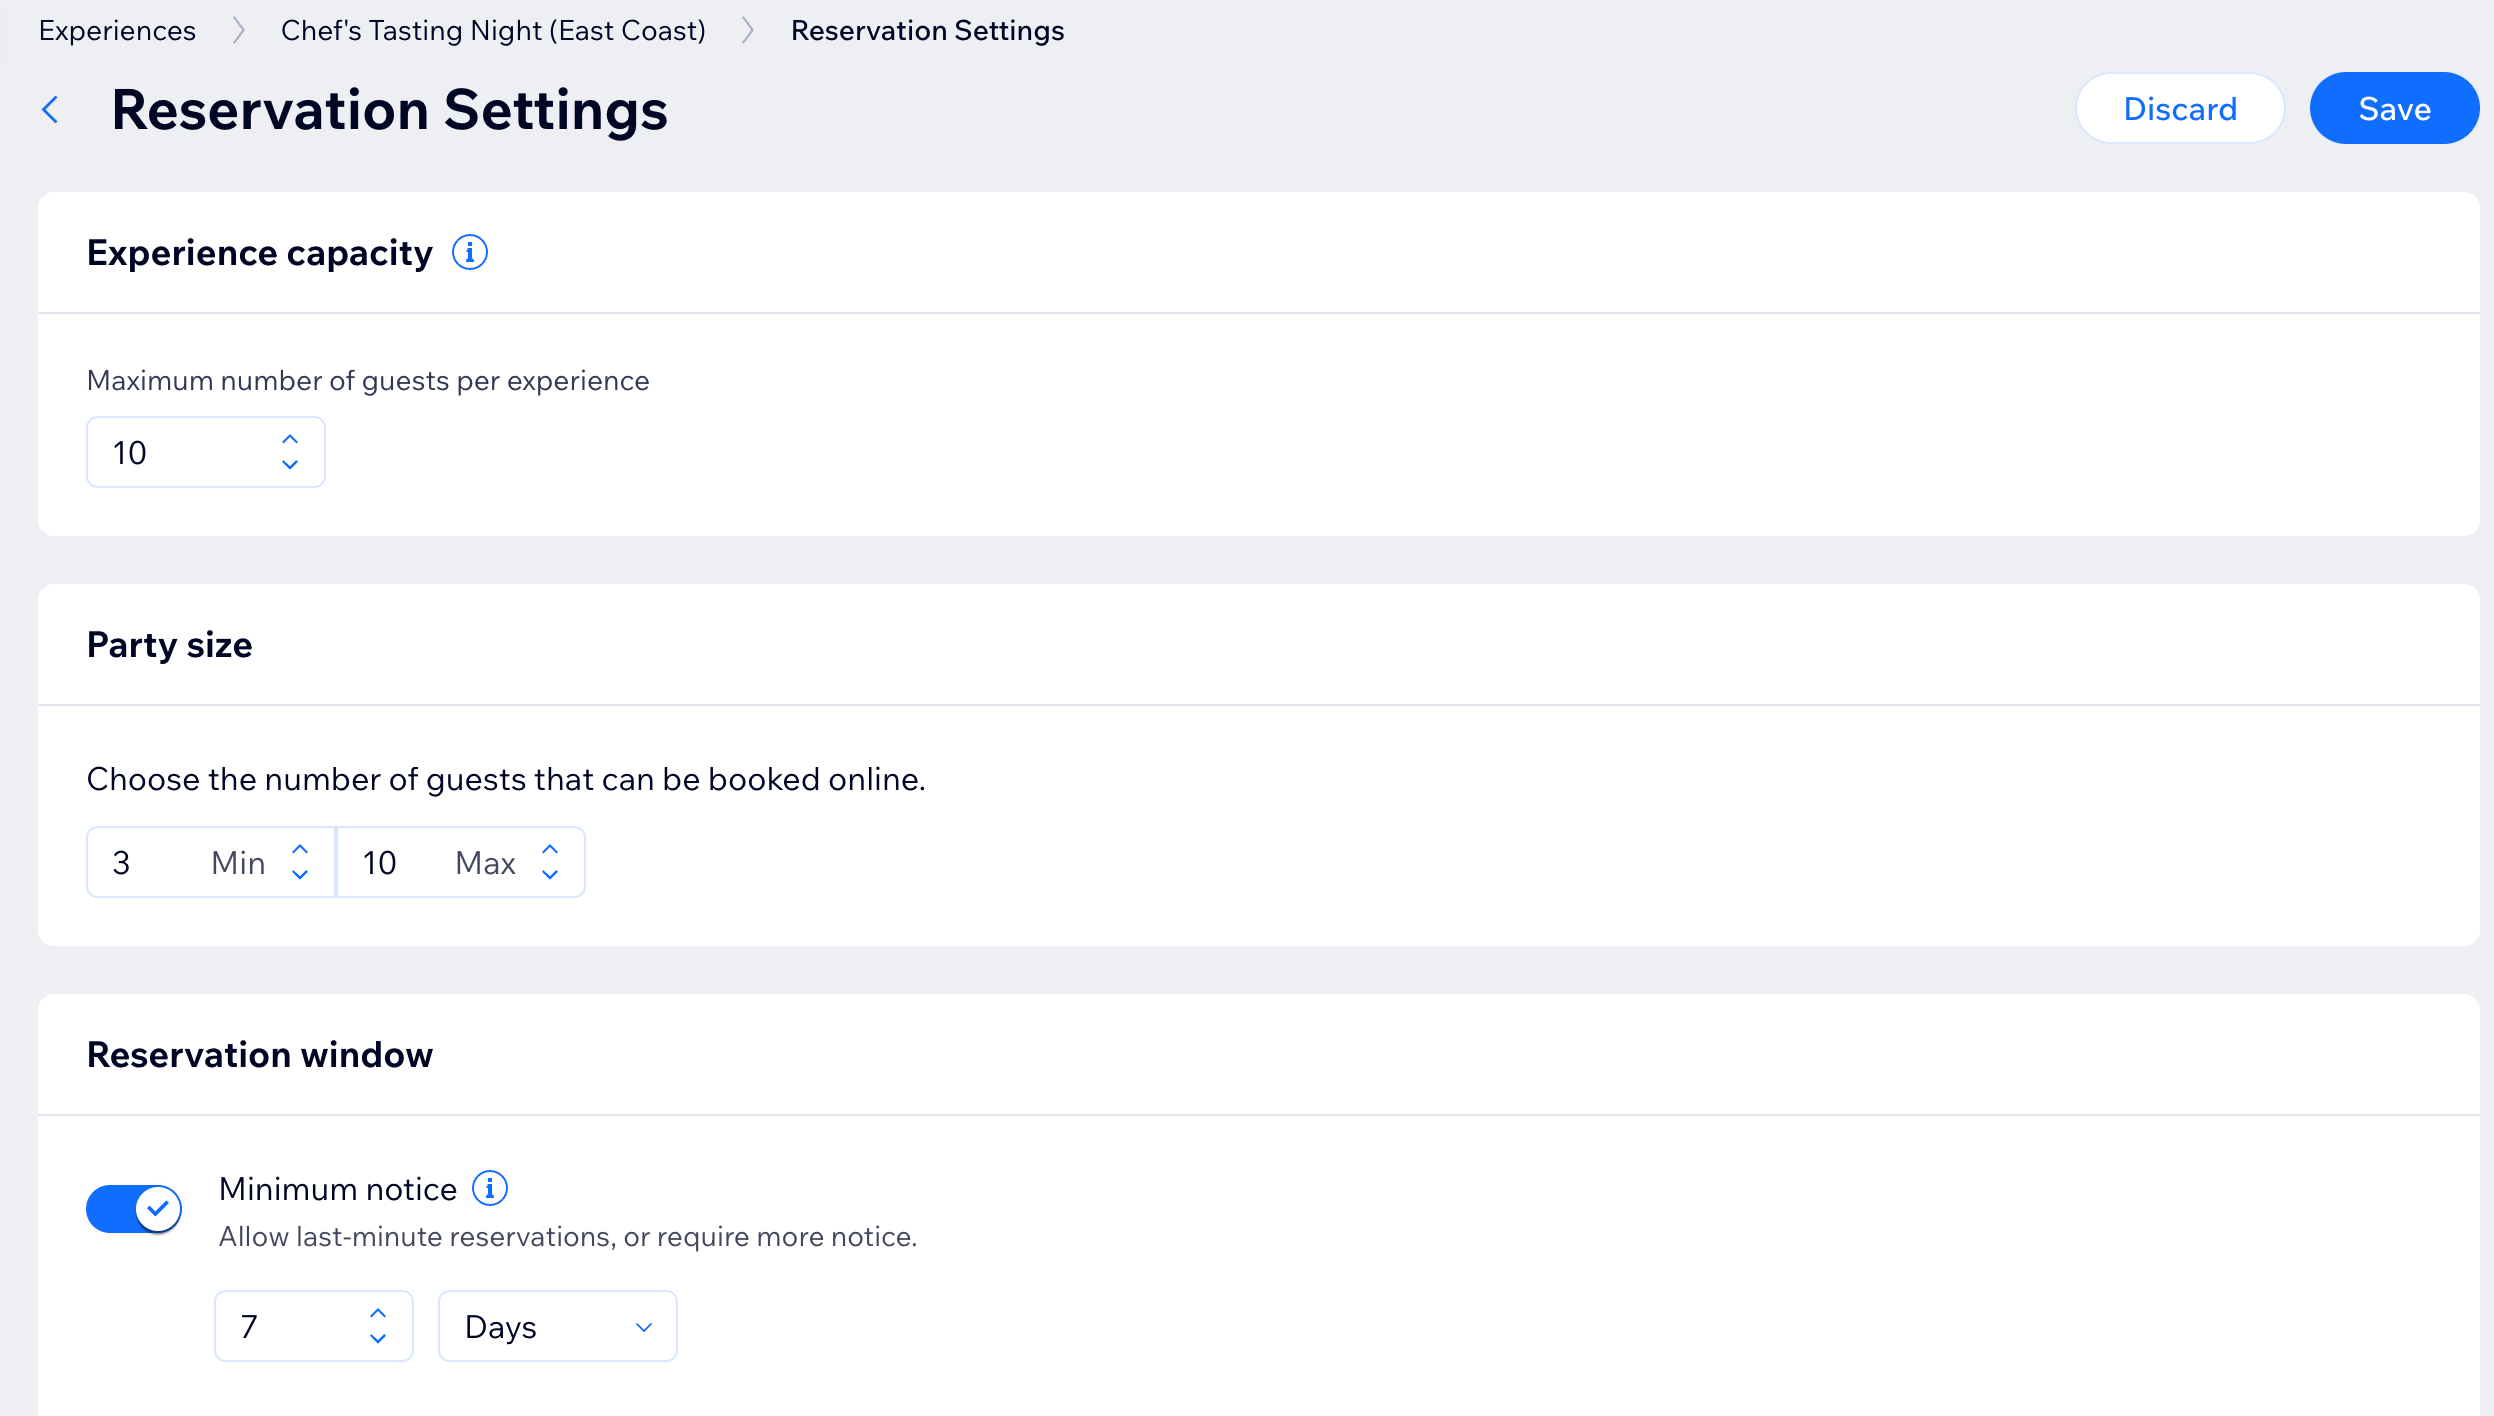Viewport: 2494px width, 1416px height.
Task: Open Experience capacity info tooltip icon
Action: 469,253
